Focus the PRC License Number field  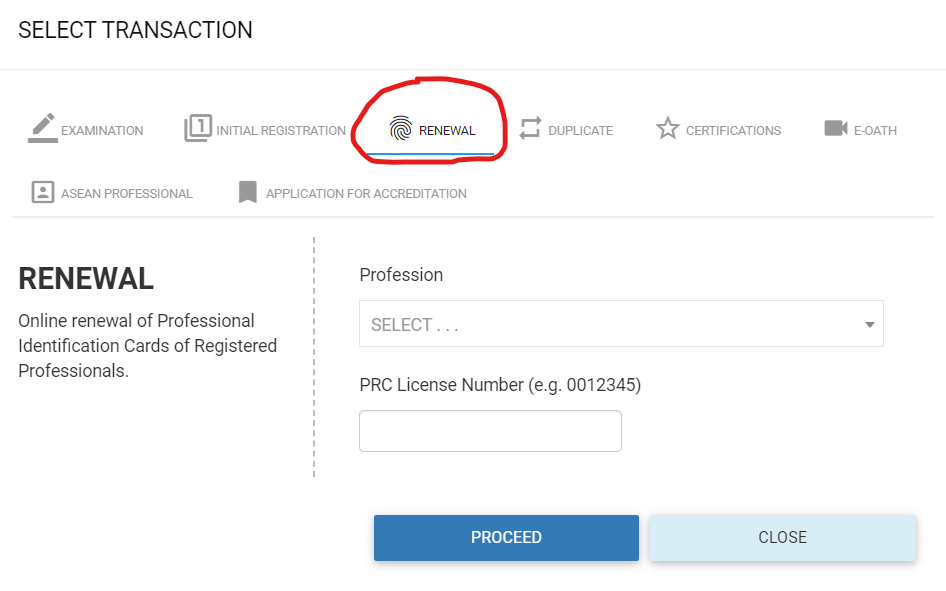coord(490,431)
